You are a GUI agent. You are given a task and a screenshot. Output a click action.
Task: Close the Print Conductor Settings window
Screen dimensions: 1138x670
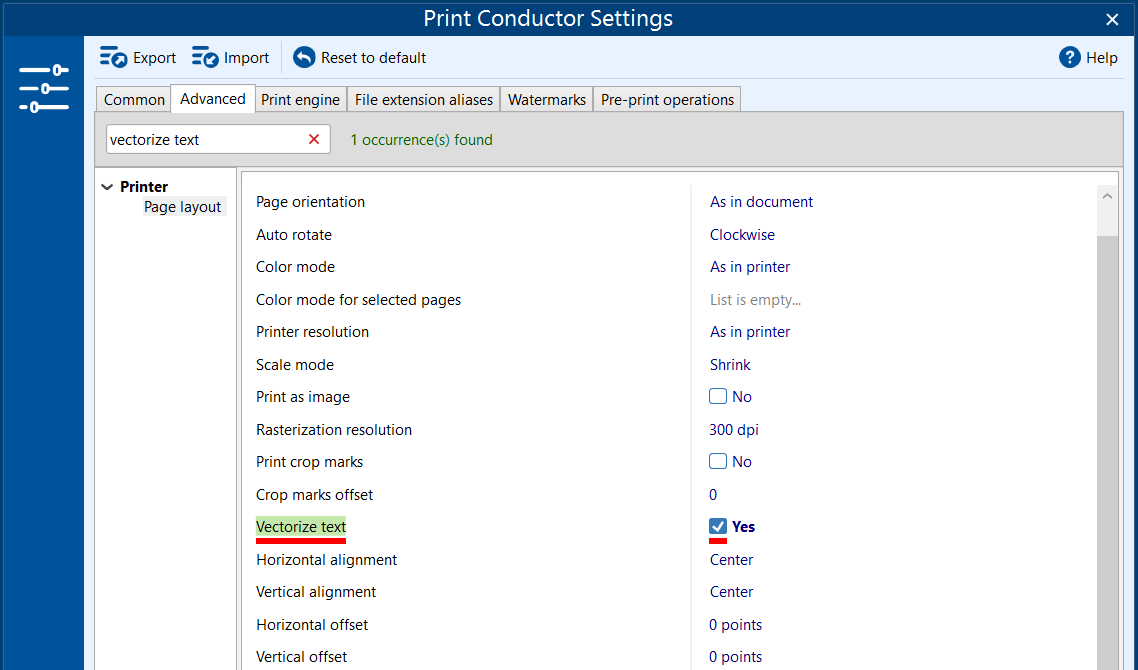click(1112, 19)
